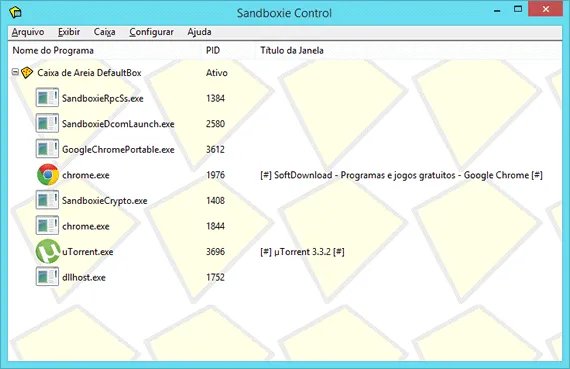Open the Exibir menu
Screen dimensions: 570x369
coord(69,32)
